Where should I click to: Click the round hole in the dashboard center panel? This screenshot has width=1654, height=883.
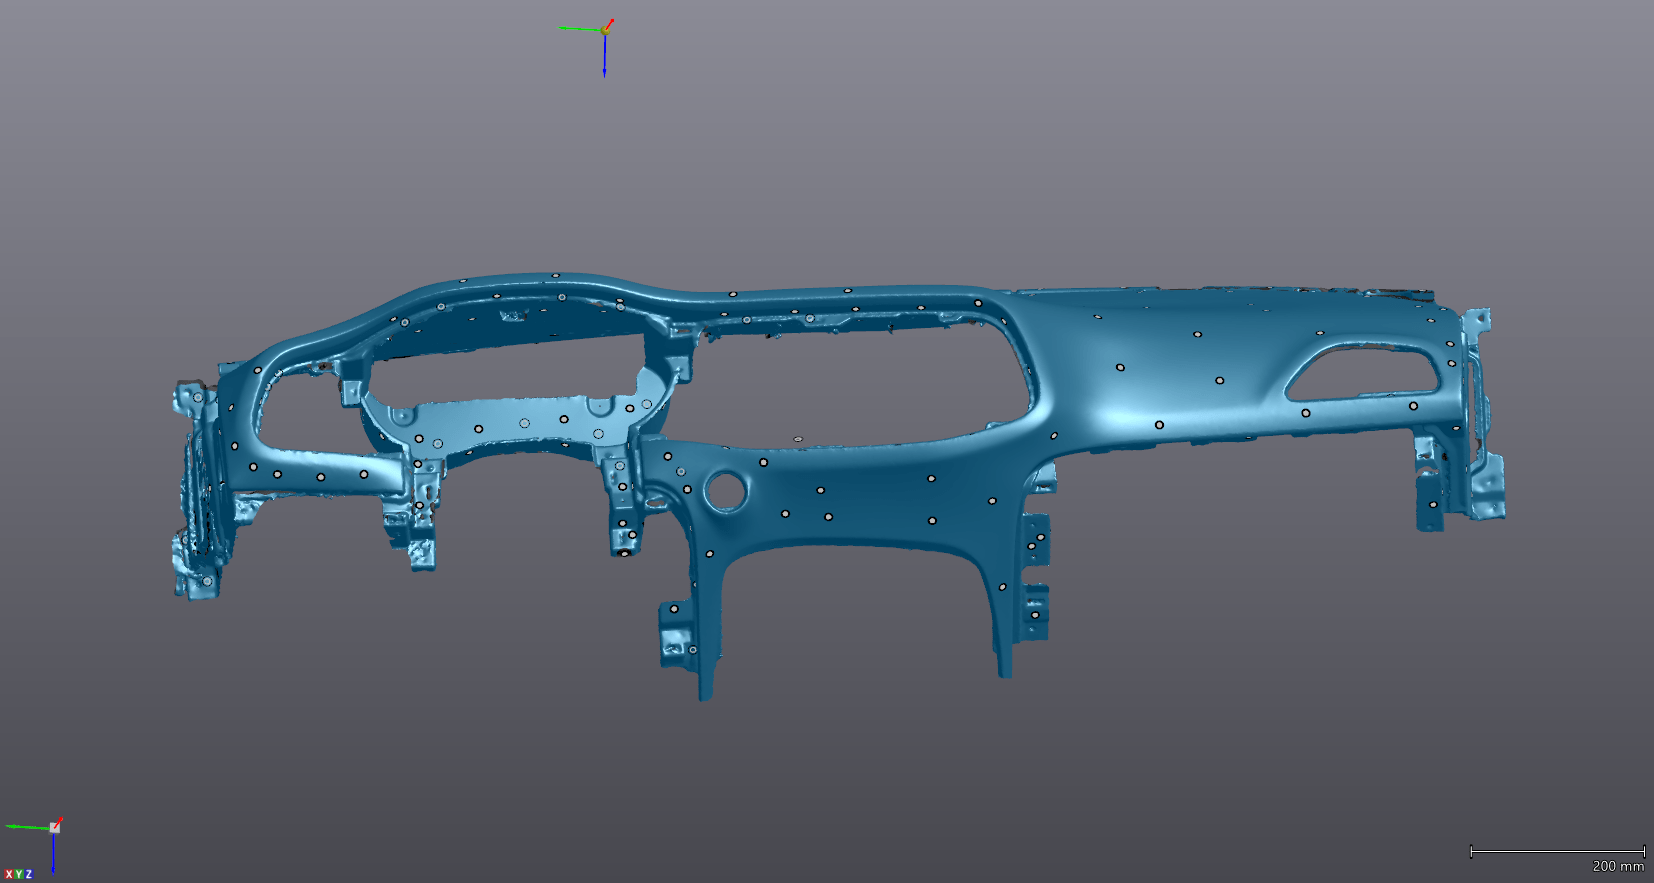coord(725,491)
